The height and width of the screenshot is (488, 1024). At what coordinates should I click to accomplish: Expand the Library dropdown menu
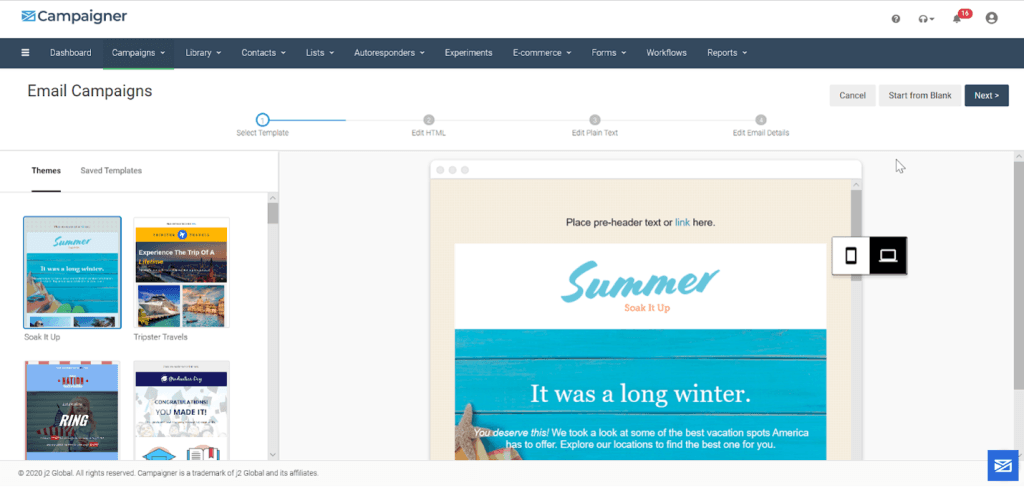pyautogui.click(x=203, y=53)
